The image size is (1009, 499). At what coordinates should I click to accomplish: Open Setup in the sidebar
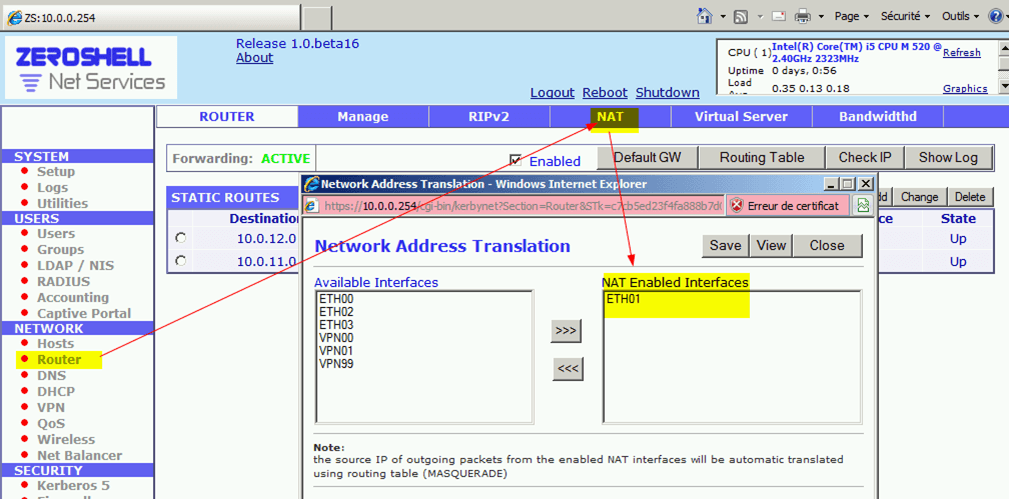(55, 172)
